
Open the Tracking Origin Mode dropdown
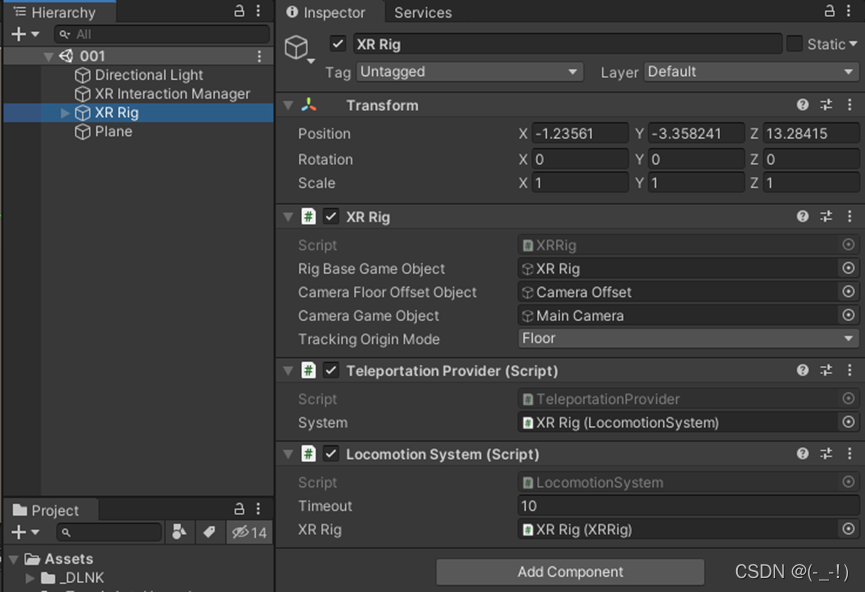pyautogui.click(x=688, y=339)
